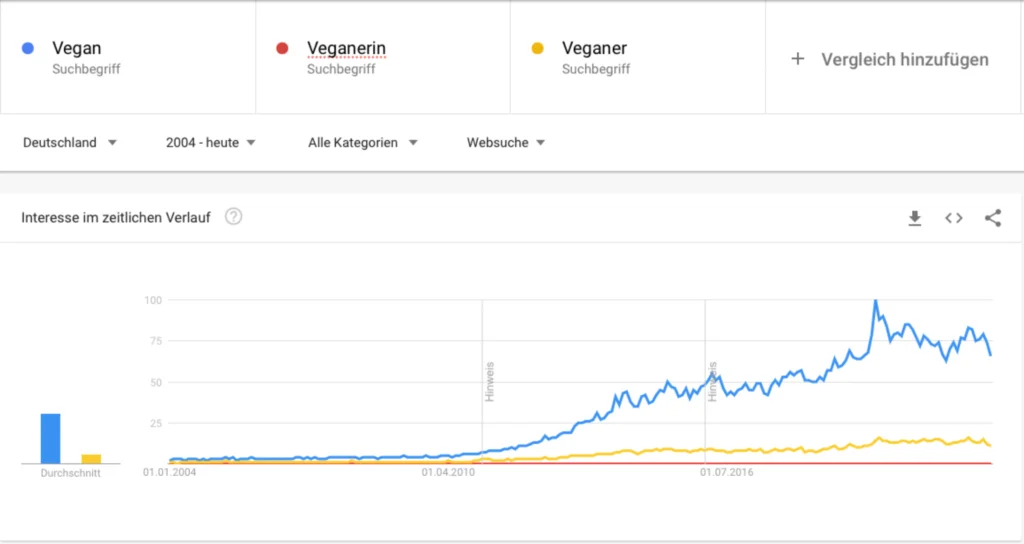Open help for Interesse im zeitlichen Verlauf
The height and width of the screenshot is (544, 1024).
(x=233, y=217)
